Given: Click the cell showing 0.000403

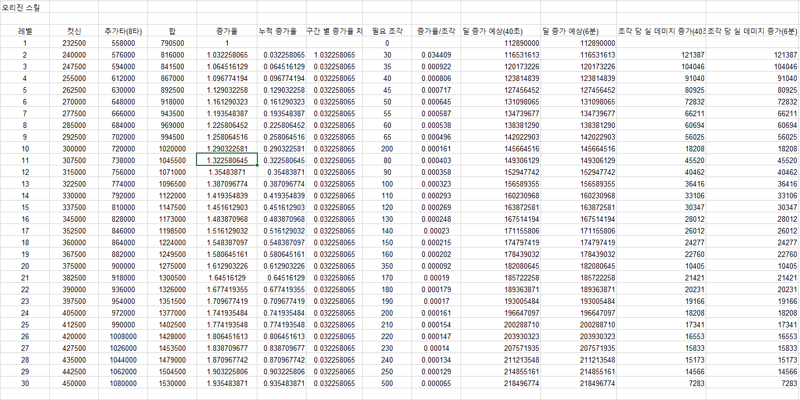Looking at the screenshot, I should pos(436,160).
